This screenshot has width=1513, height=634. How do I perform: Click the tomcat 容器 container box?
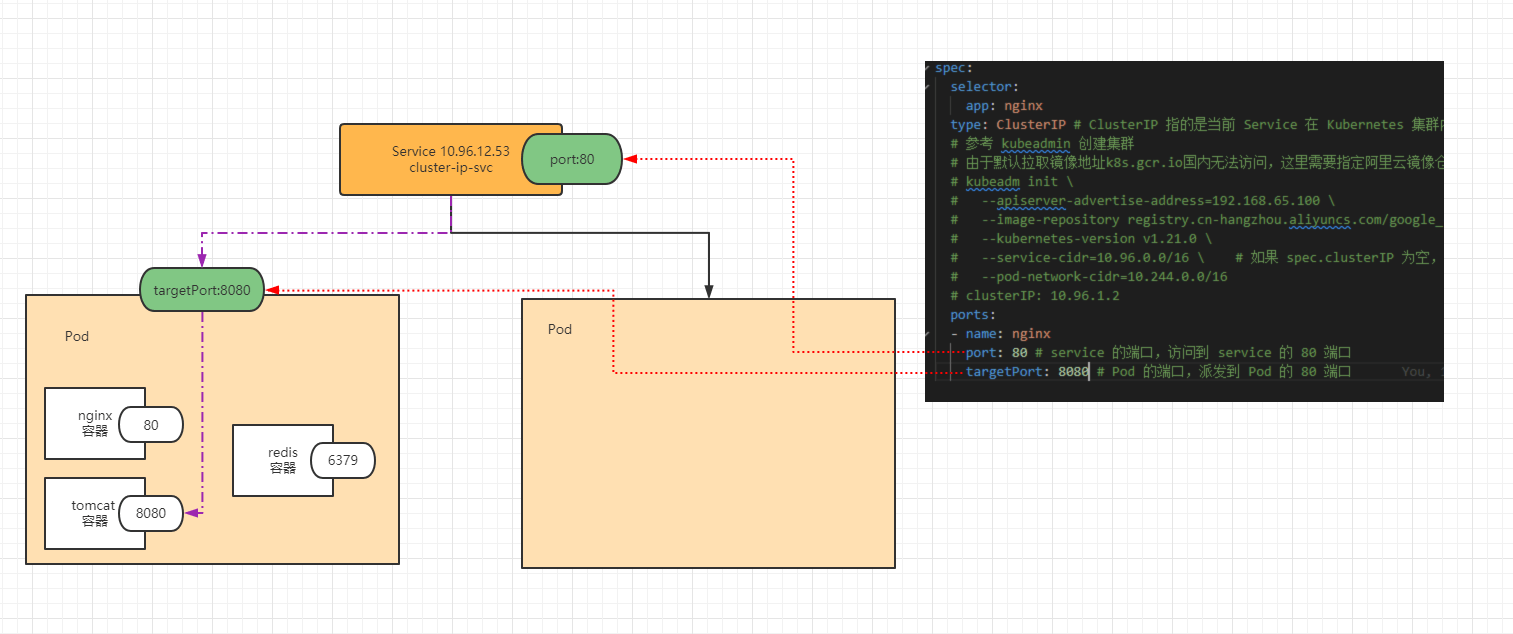click(95, 513)
